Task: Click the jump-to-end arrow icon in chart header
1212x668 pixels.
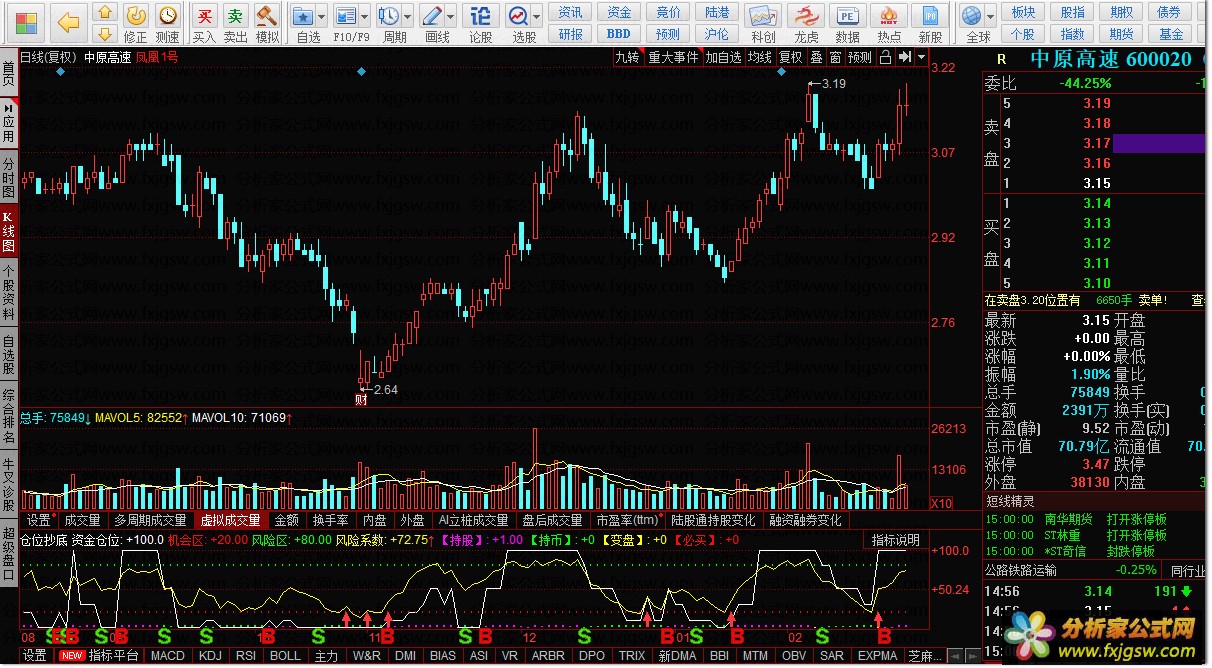Action: [x=904, y=57]
